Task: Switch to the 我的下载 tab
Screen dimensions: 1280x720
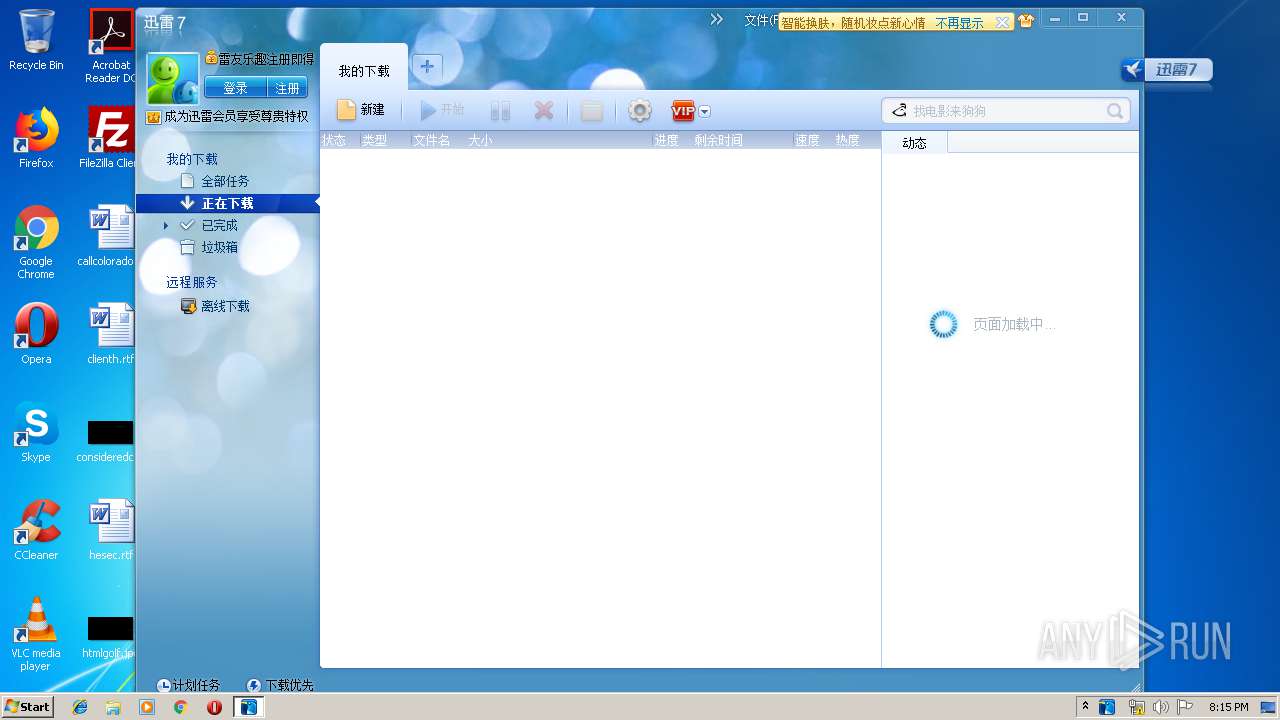Action: click(x=364, y=71)
